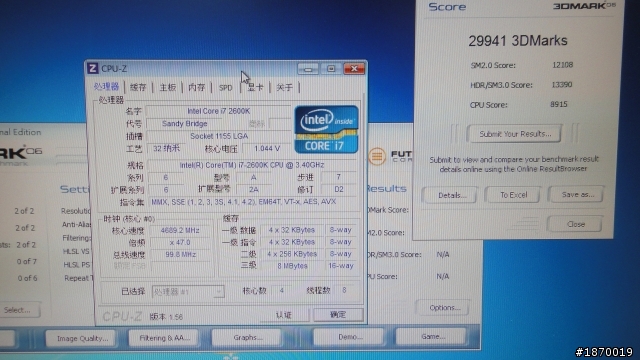Click the 8 MBytes level 3 cache value

click(x=292, y=266)
